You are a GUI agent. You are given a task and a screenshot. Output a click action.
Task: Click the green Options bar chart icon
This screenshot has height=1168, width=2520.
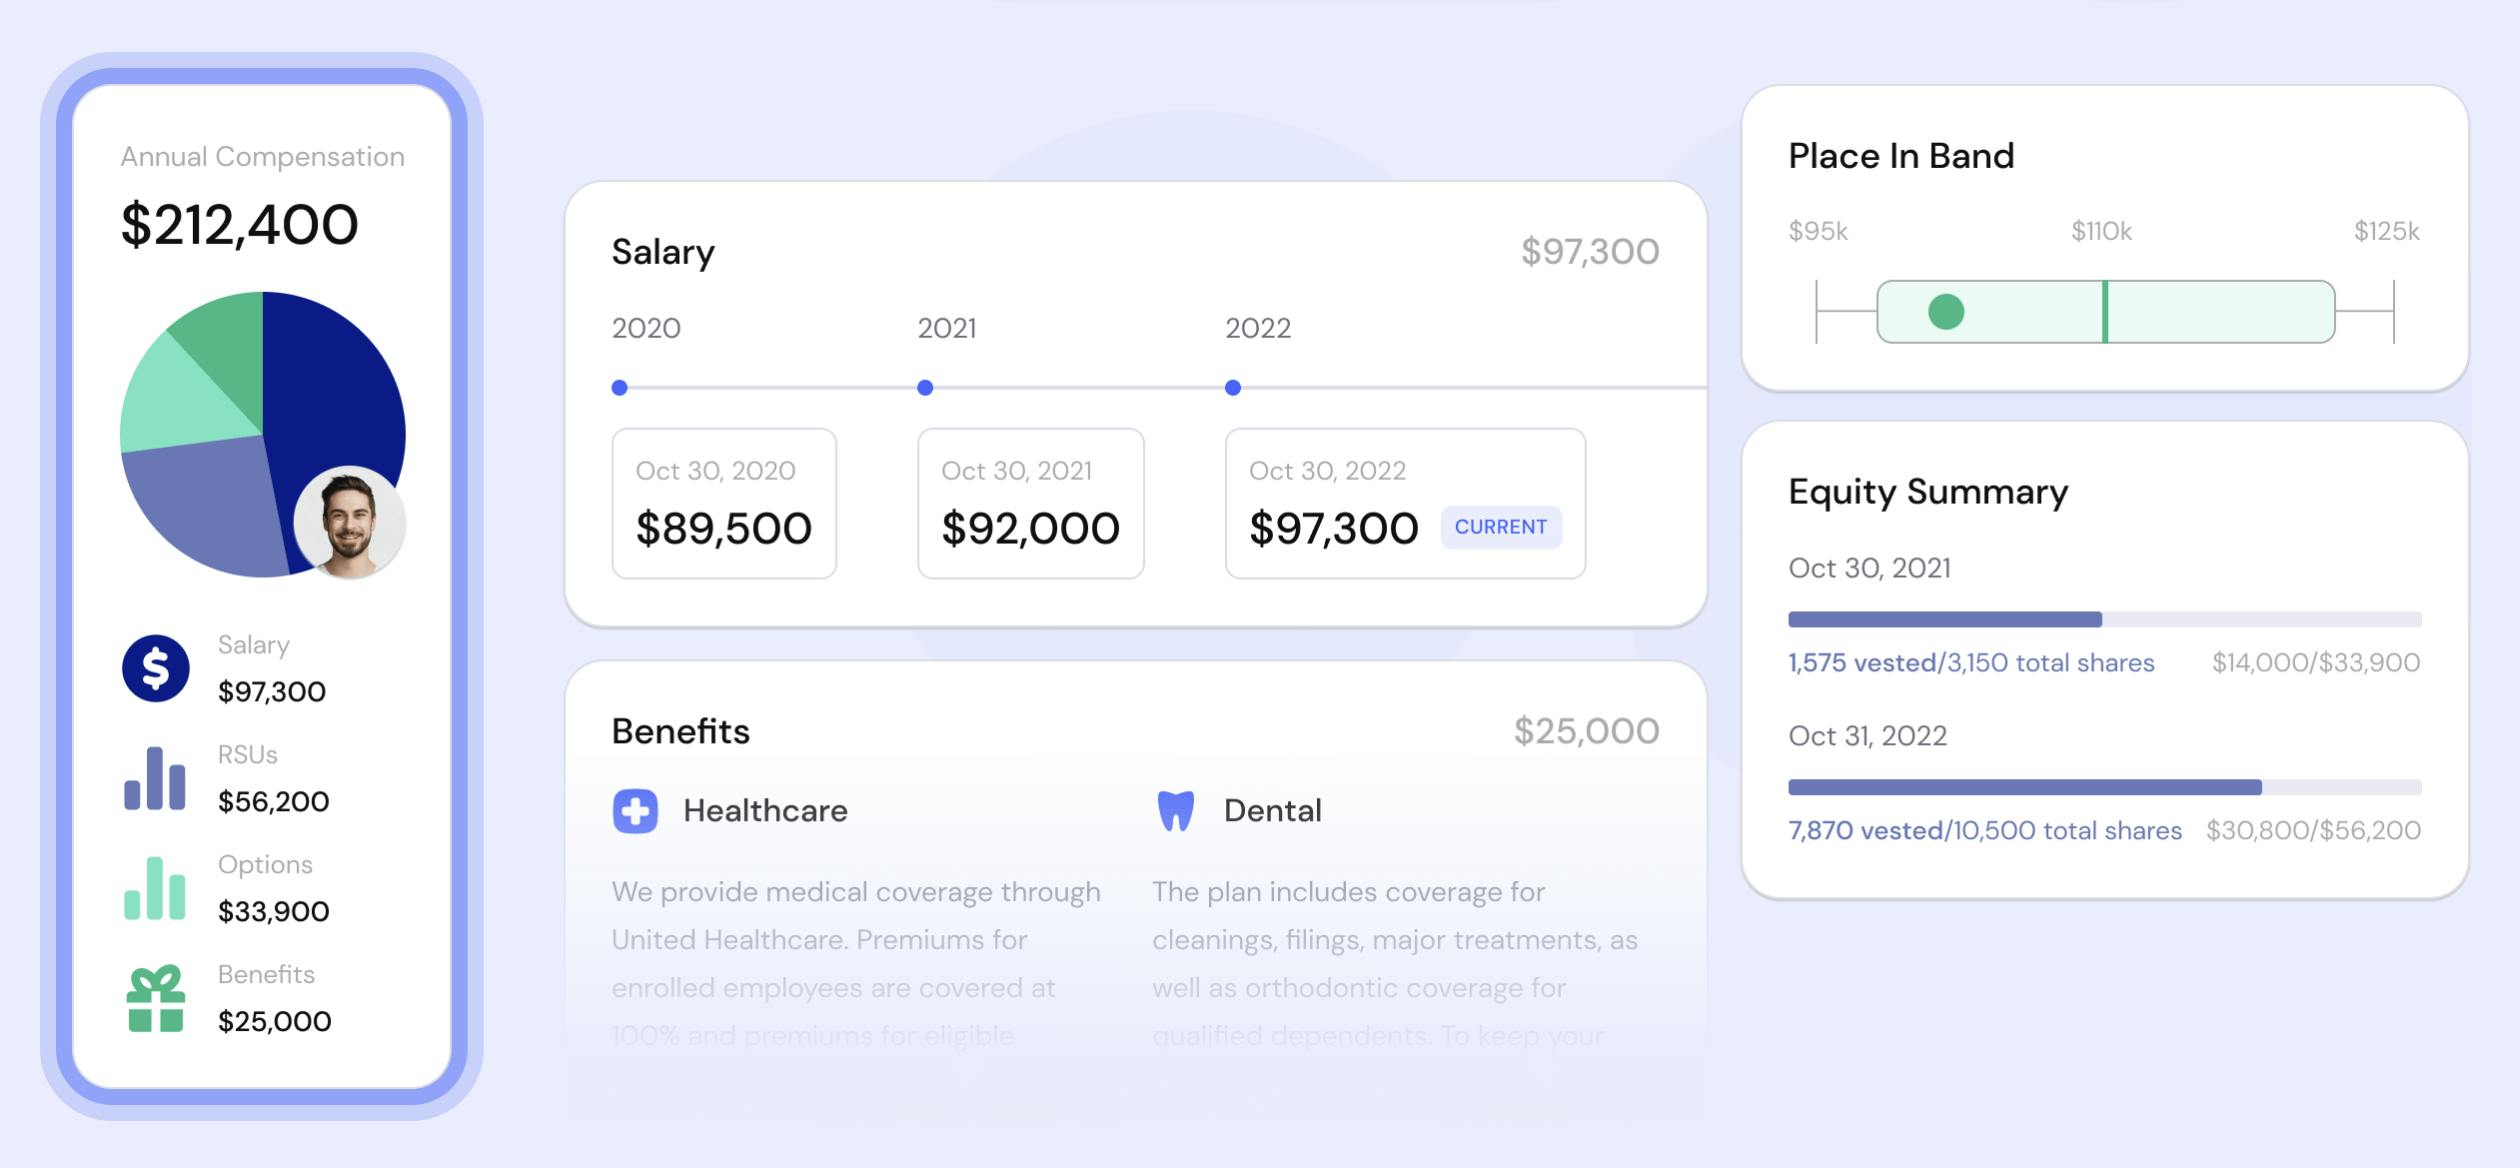coord(154,888)
